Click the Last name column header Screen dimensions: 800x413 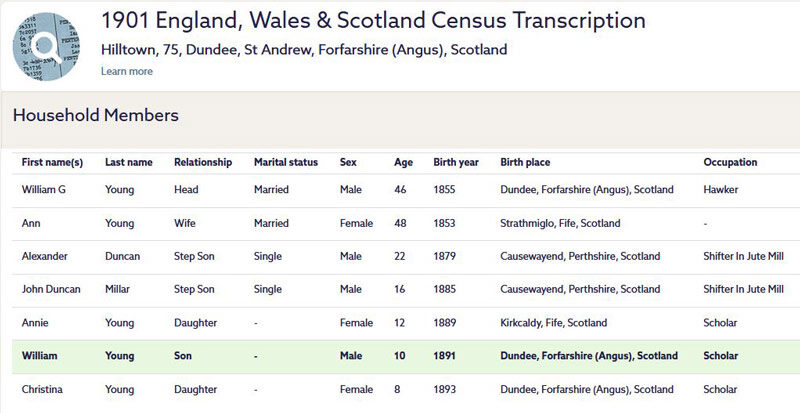point(129,162)
